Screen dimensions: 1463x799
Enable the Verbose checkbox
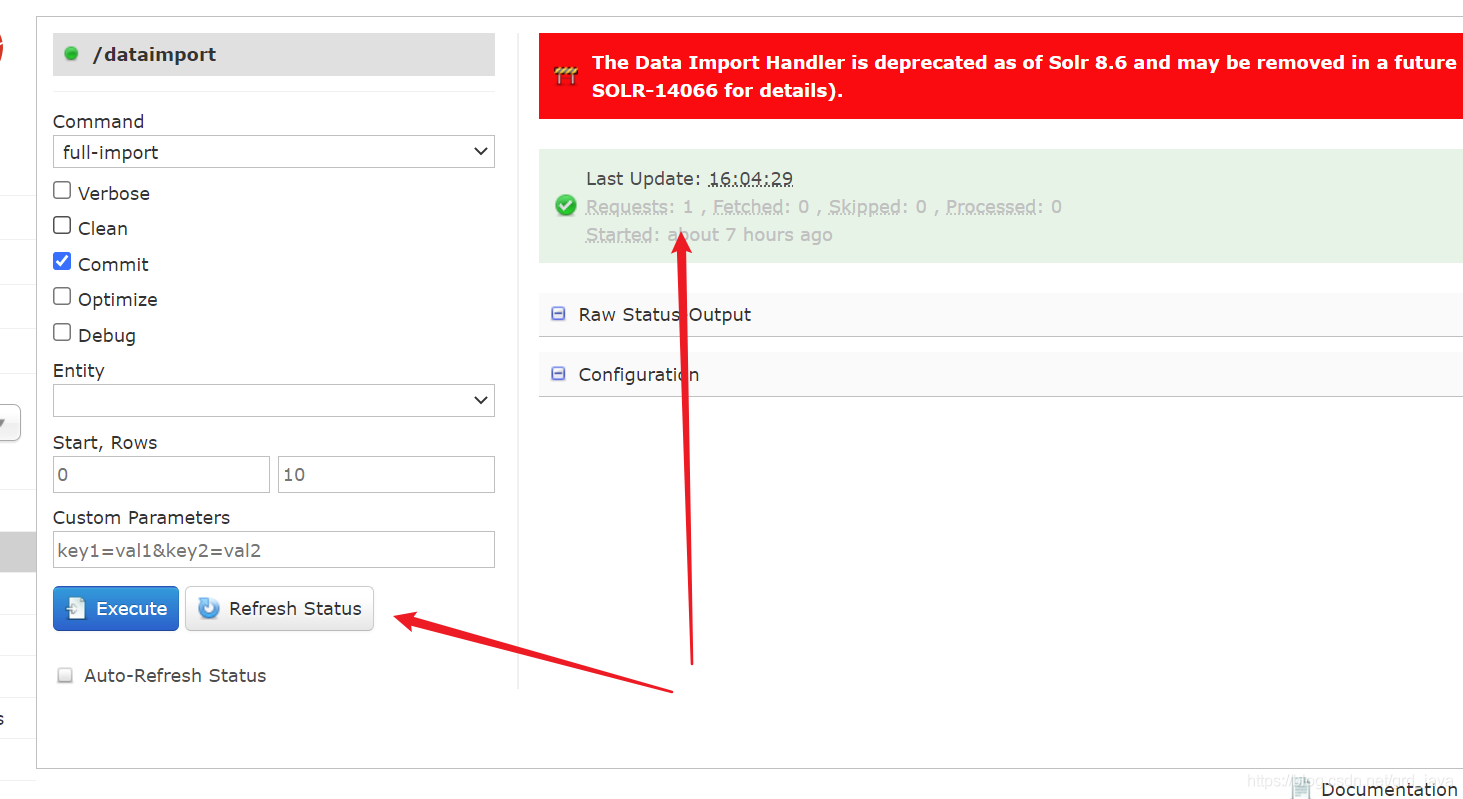[x=62, y=190]
